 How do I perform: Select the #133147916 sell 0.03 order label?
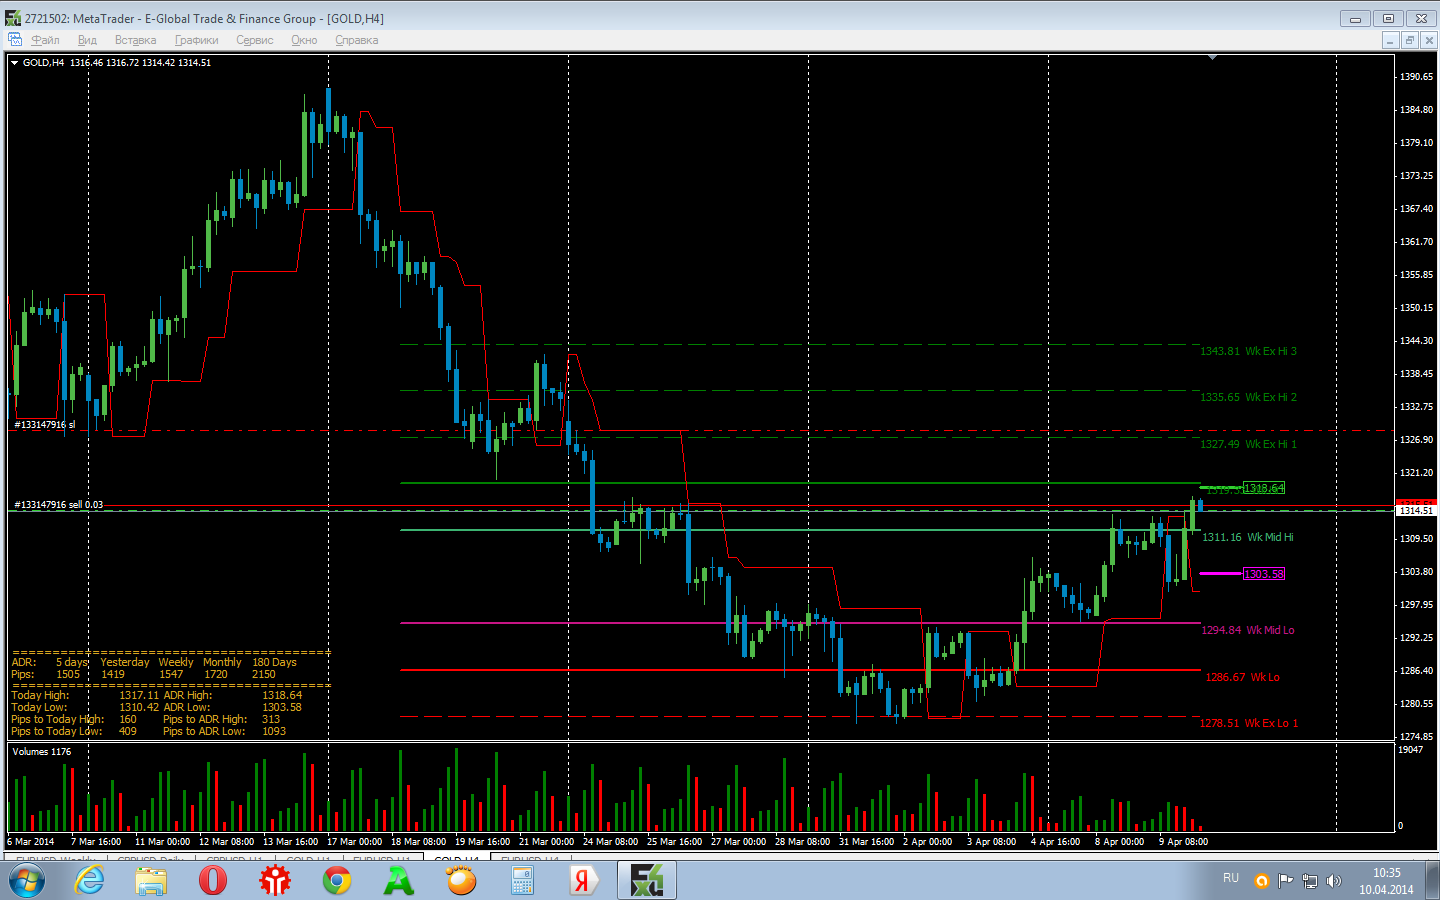pyautogui.click(x=58, y=504)
